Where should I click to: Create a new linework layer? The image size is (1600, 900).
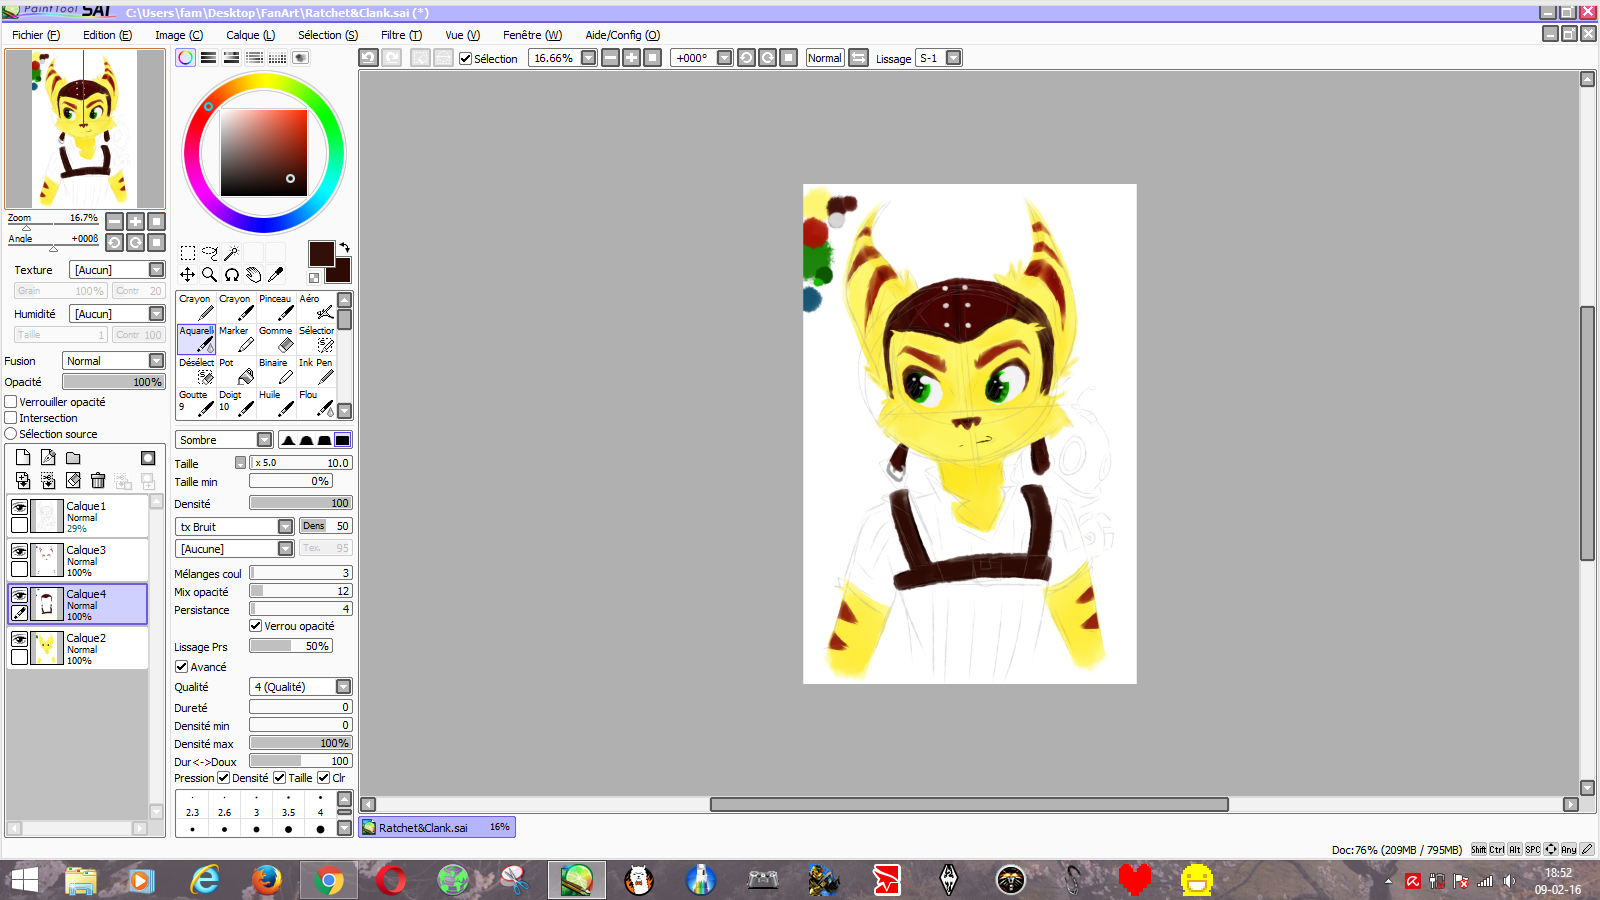[48, 458]
